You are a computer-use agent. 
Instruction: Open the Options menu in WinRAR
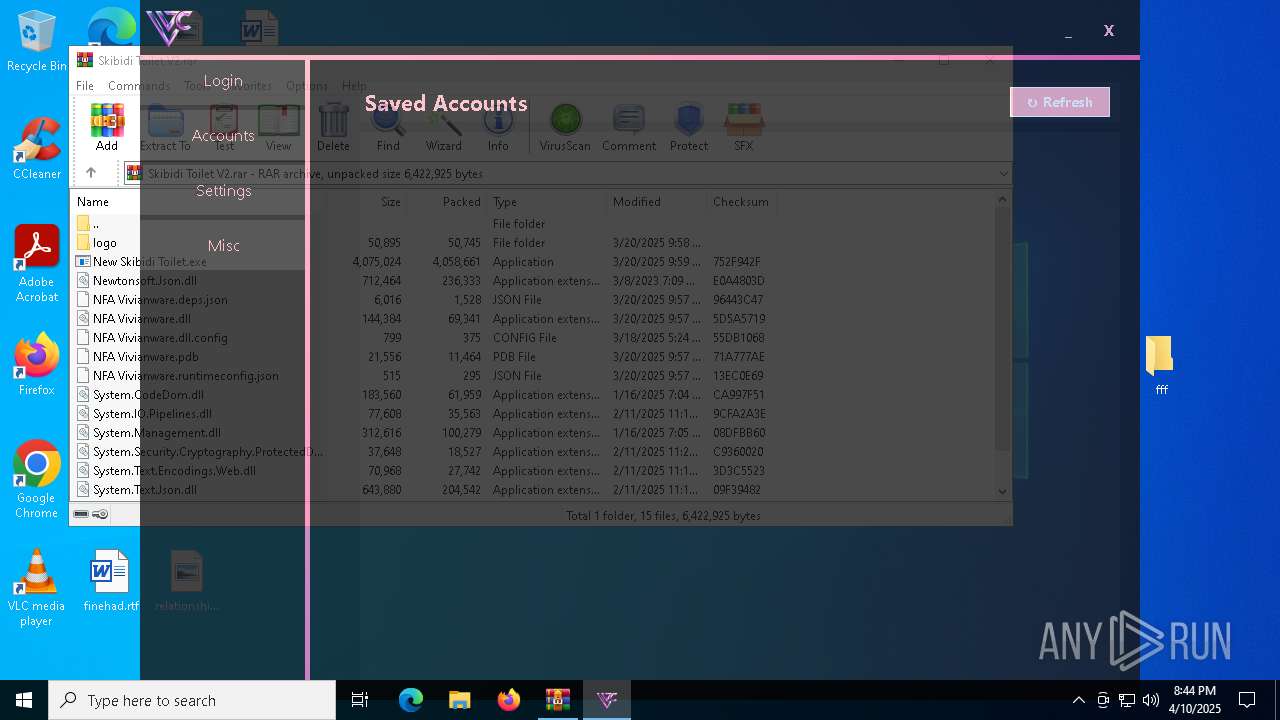pos(307,86)
